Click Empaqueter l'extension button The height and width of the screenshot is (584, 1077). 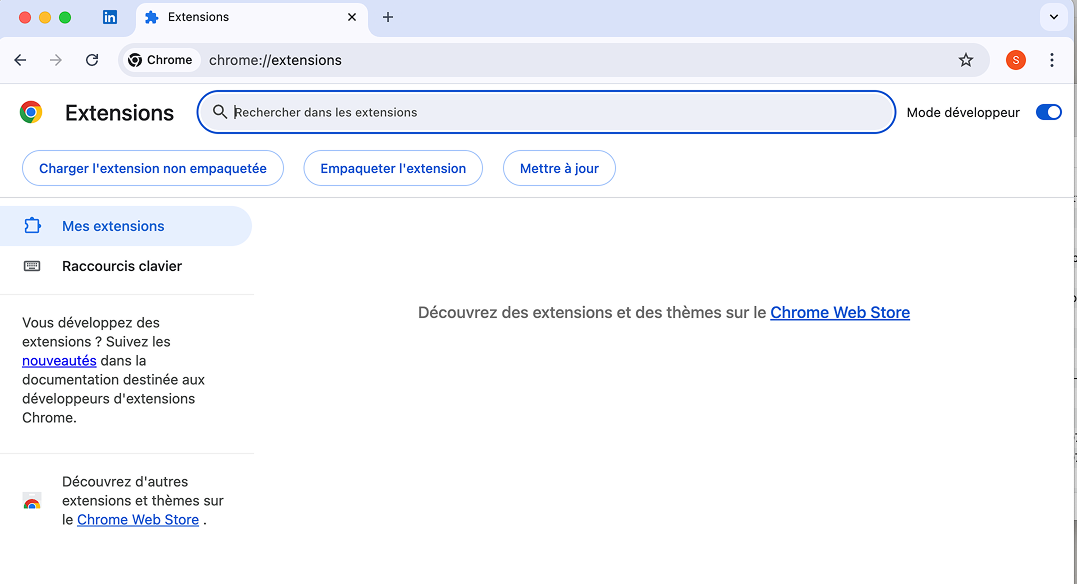click(393, 168)
